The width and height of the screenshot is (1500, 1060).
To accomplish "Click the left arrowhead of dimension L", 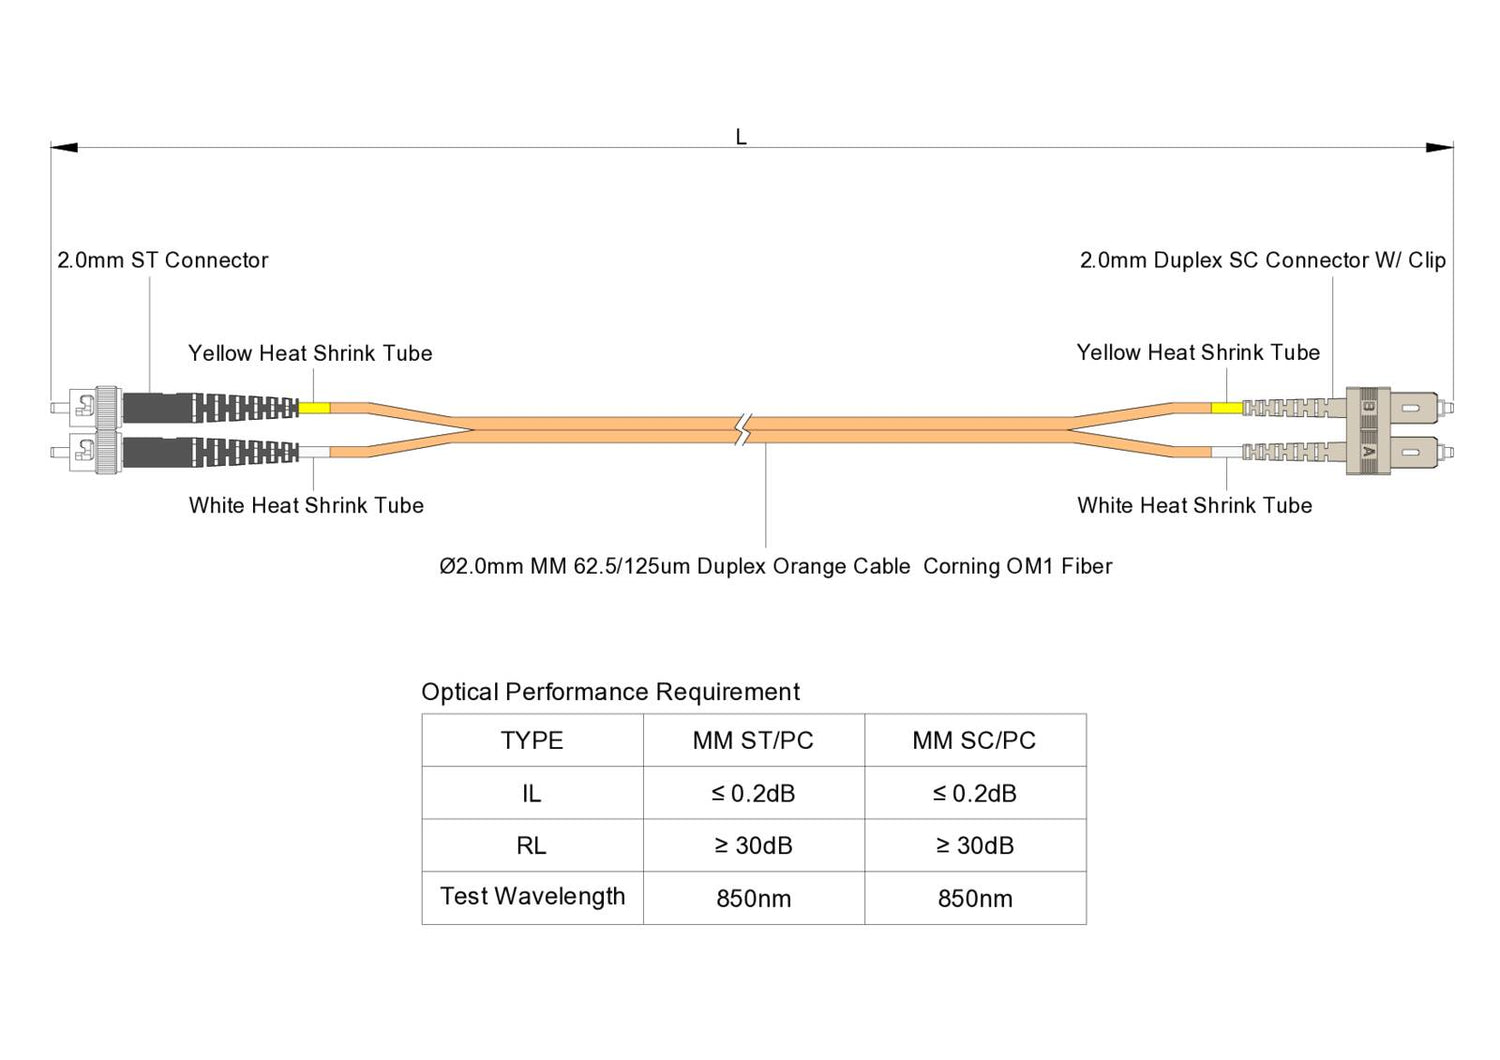I will click(x=64, y=148).
